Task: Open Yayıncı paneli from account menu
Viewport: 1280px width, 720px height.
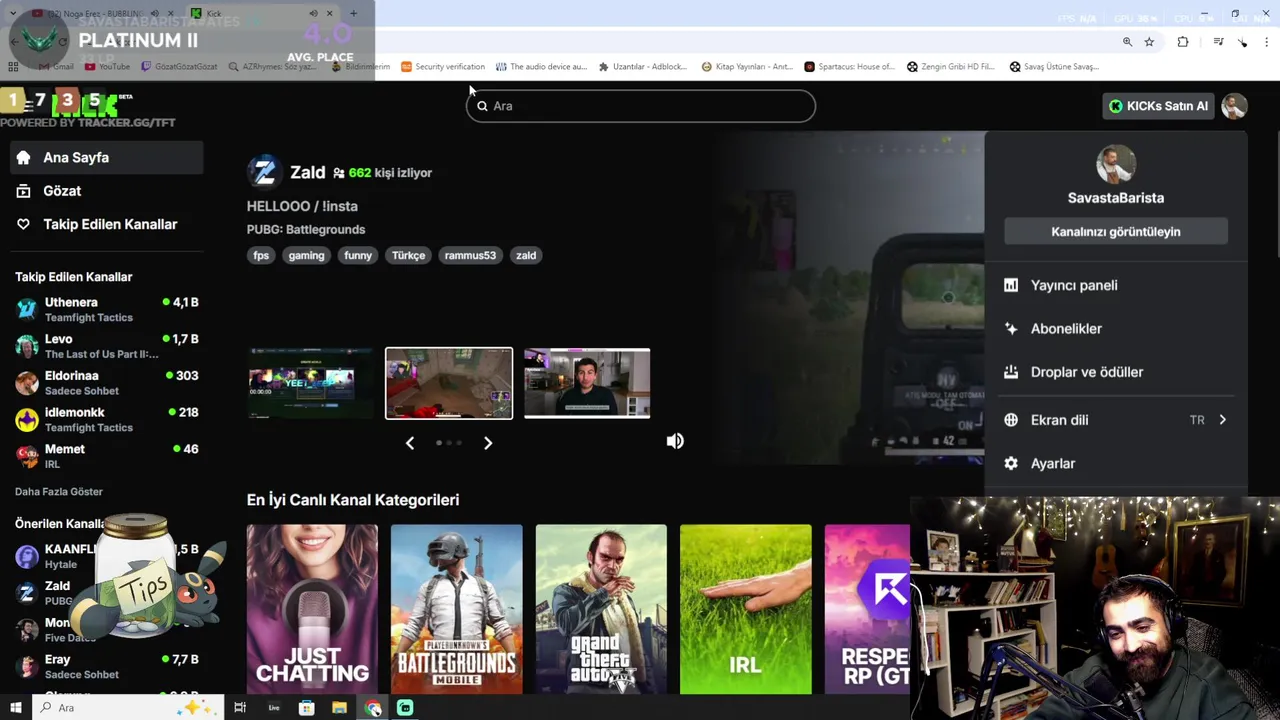Action: click(x=1073, y=285)
